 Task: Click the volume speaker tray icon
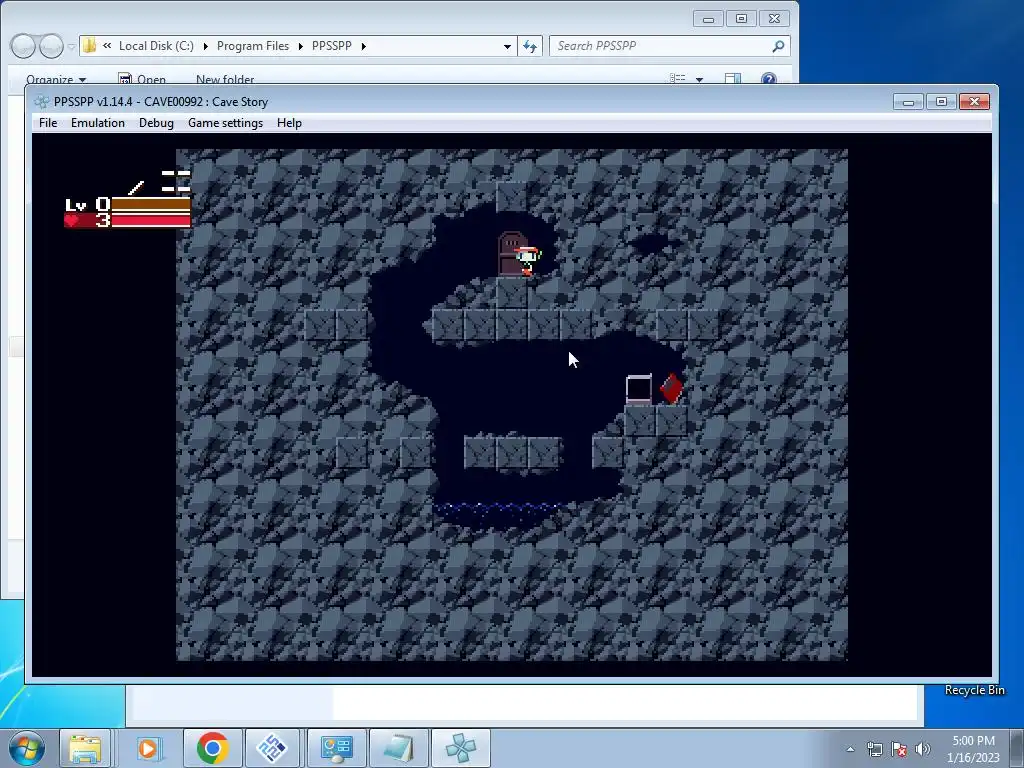pos(923,749)
